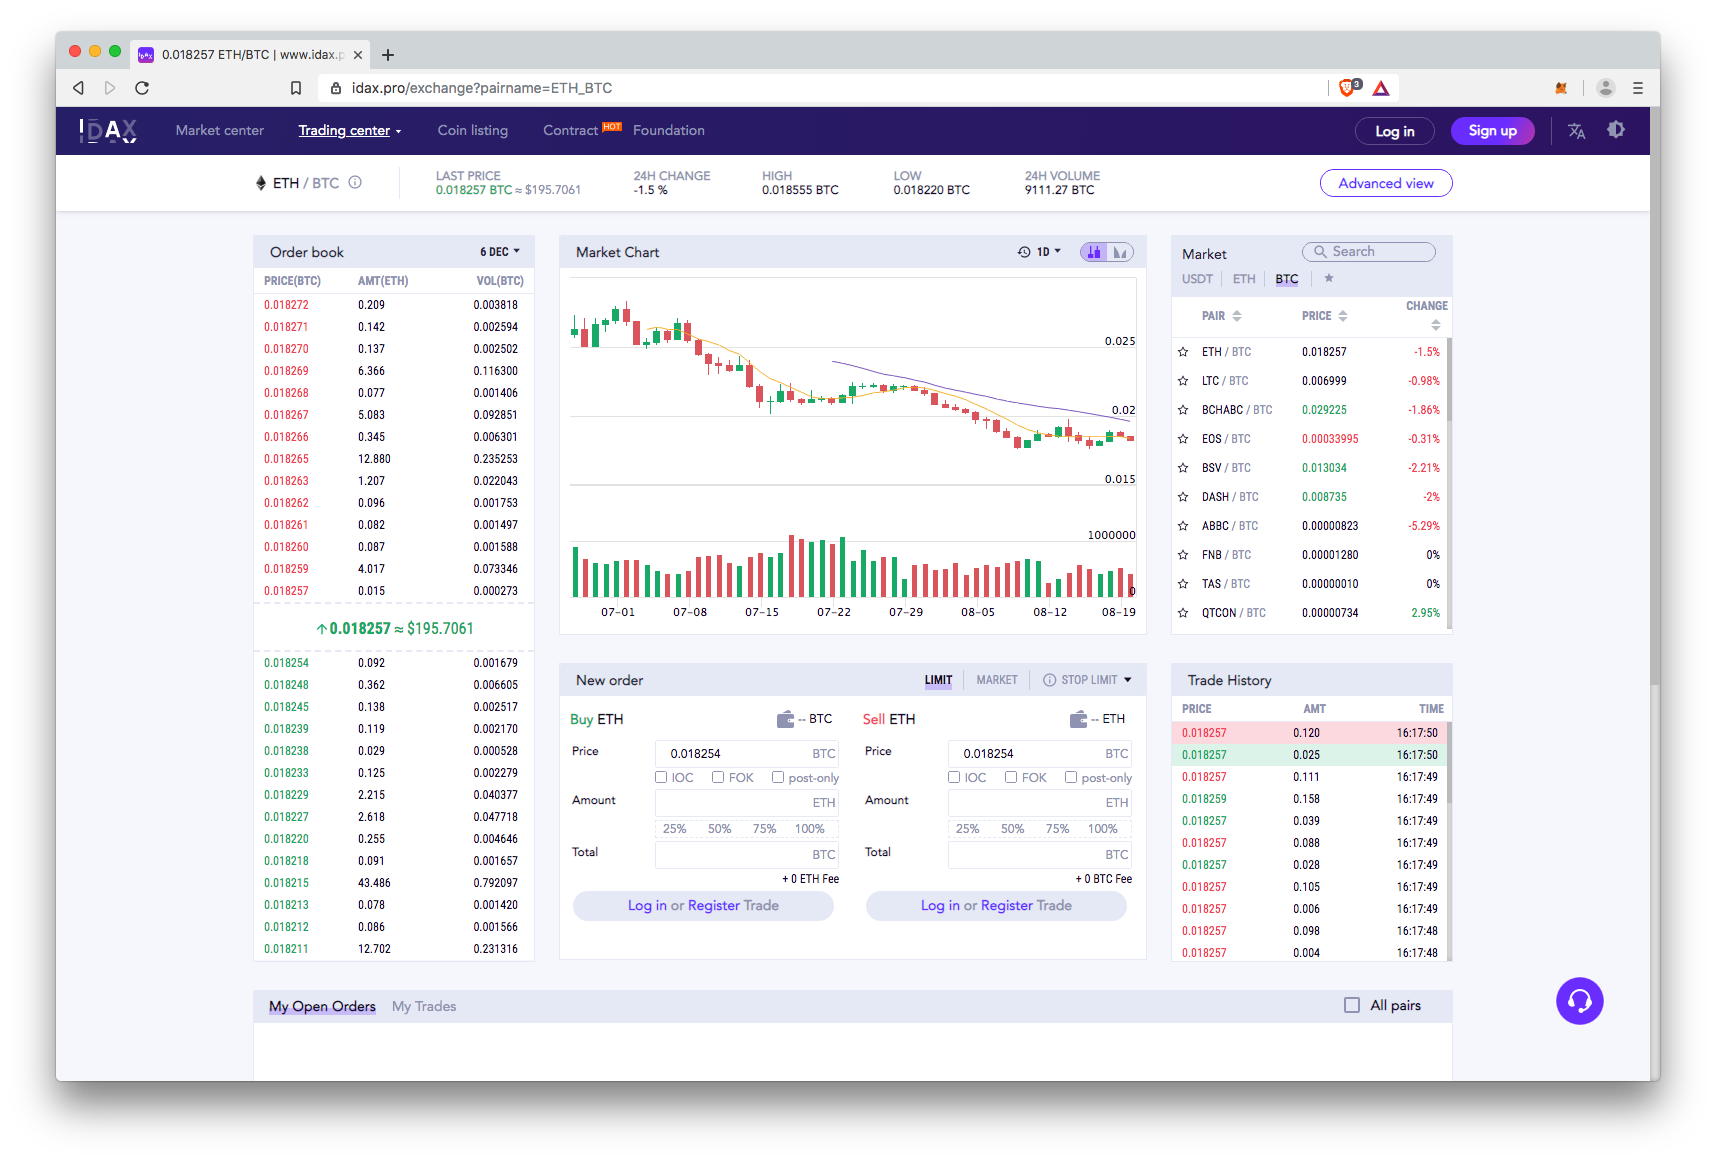Open the STOP LIMIT order type dropdown
The width and height of the screenshot is (1716, 1161).
[1087, 680]
